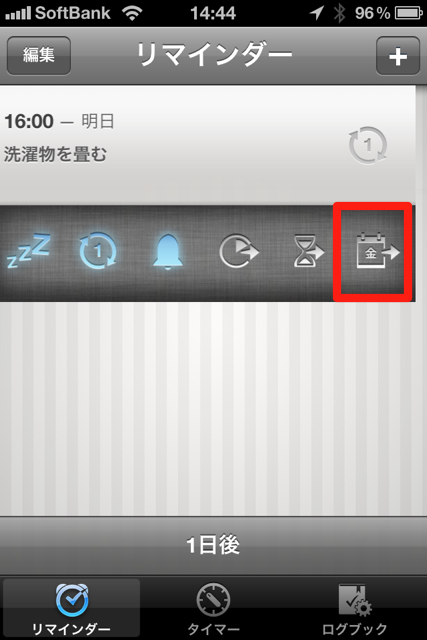
Task: Tap the zZZ snooze icon
Action: pos(29,250)
